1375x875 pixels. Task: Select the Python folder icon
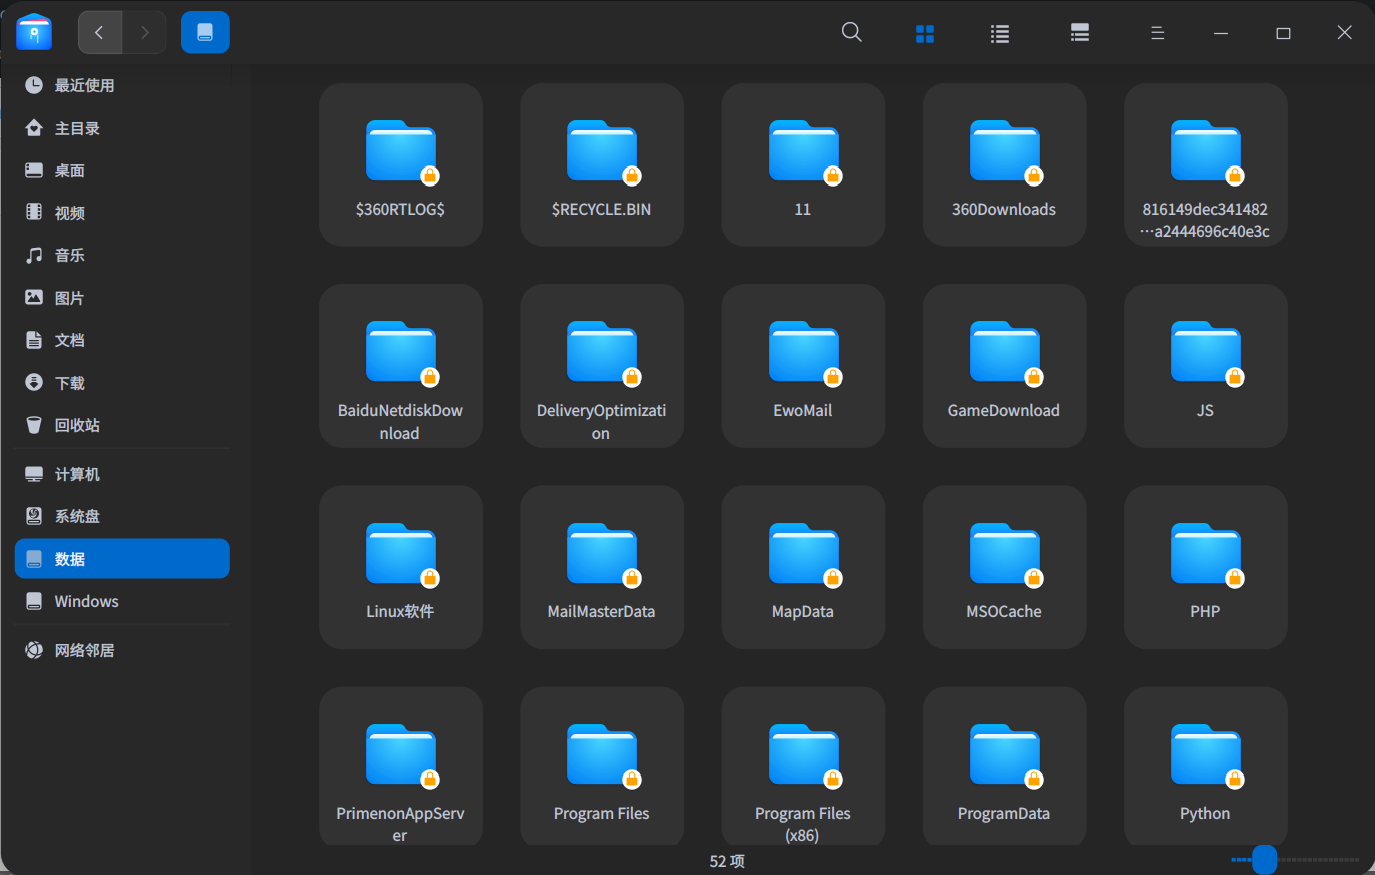(x=1206, y=755)
